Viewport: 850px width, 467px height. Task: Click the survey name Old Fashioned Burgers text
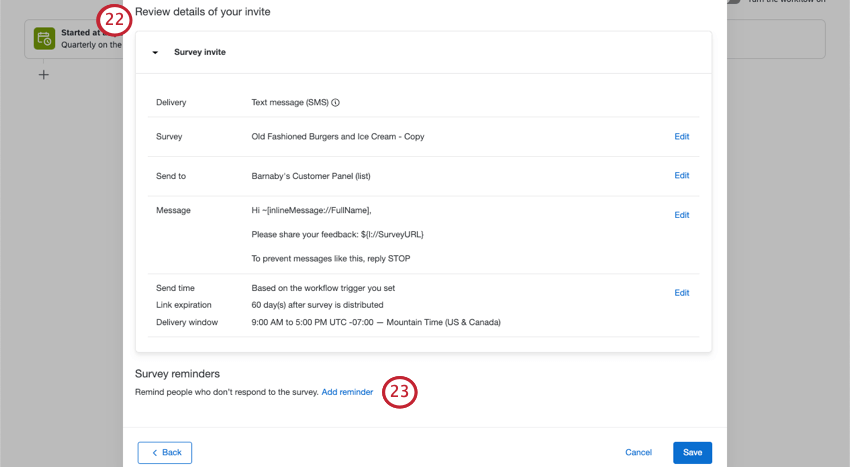pos(338,137)
